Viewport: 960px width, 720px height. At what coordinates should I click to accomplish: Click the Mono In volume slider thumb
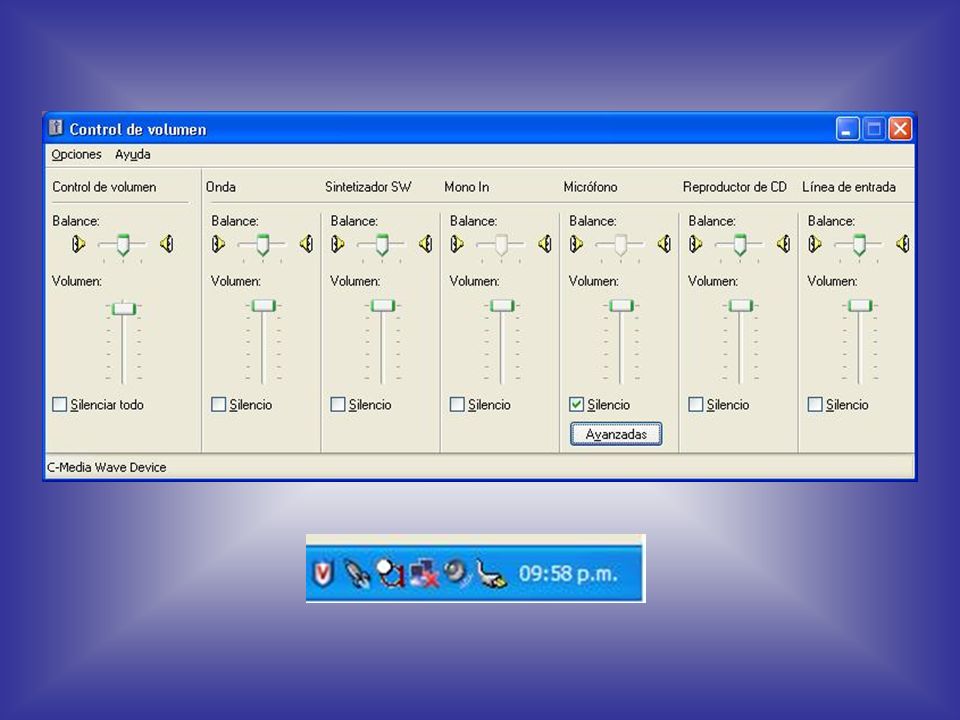click(502, 305)
